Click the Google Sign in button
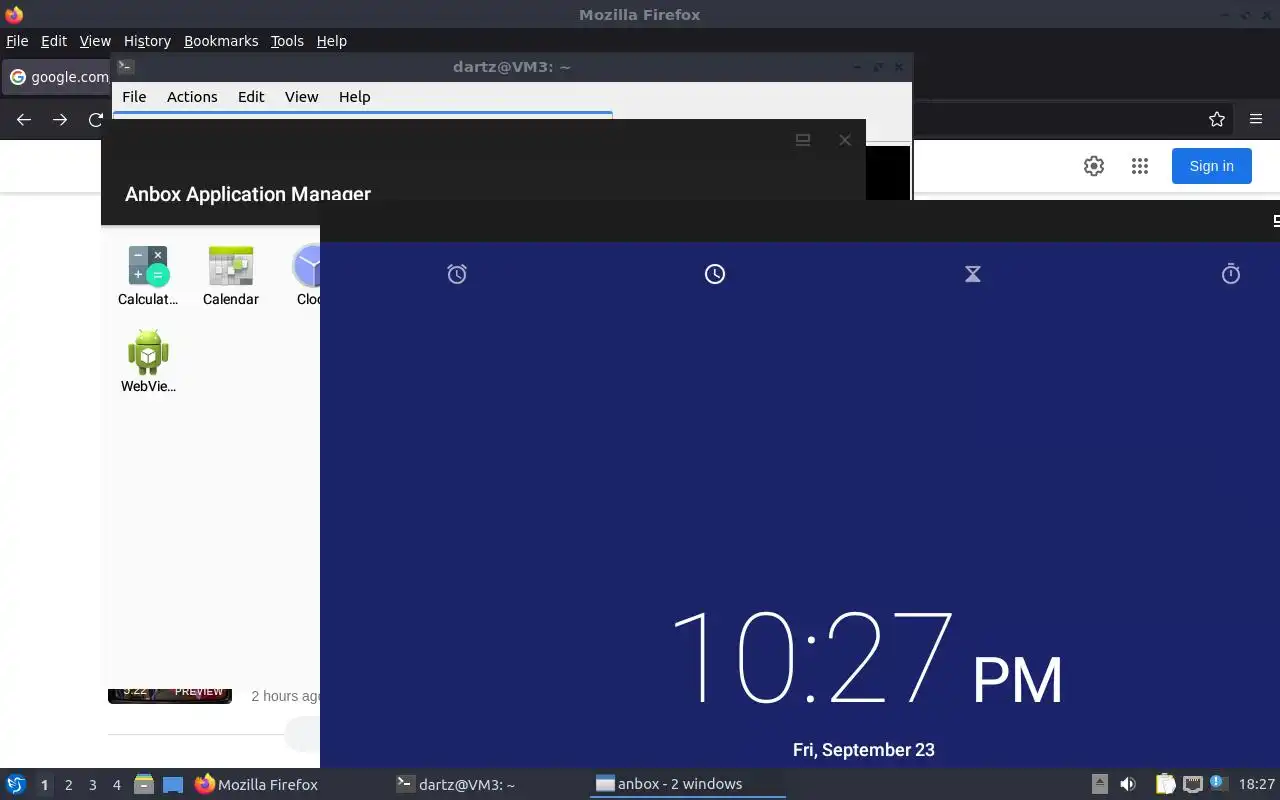 [1211, 166]
